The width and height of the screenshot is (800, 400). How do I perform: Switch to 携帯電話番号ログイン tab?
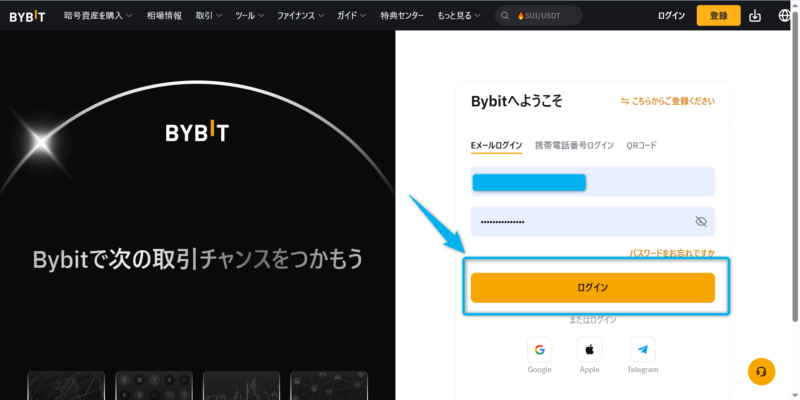click(x=574, y=146)
